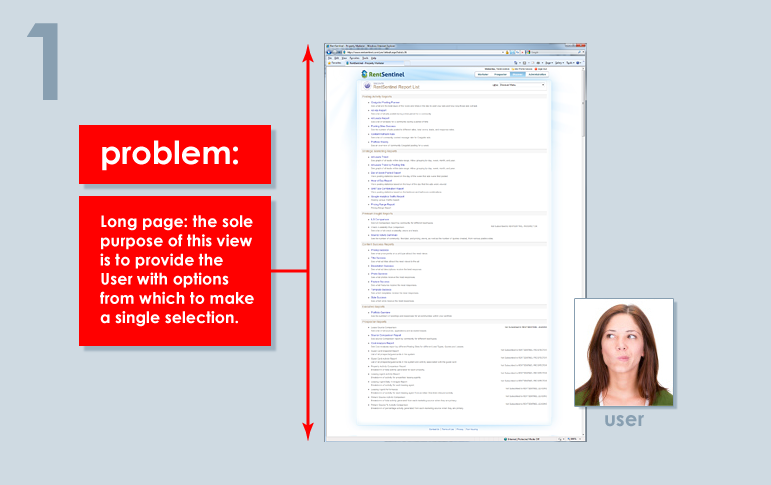Open the browser File menu
The width and height of the screenshot is (771, 485).
click(328, 59)
